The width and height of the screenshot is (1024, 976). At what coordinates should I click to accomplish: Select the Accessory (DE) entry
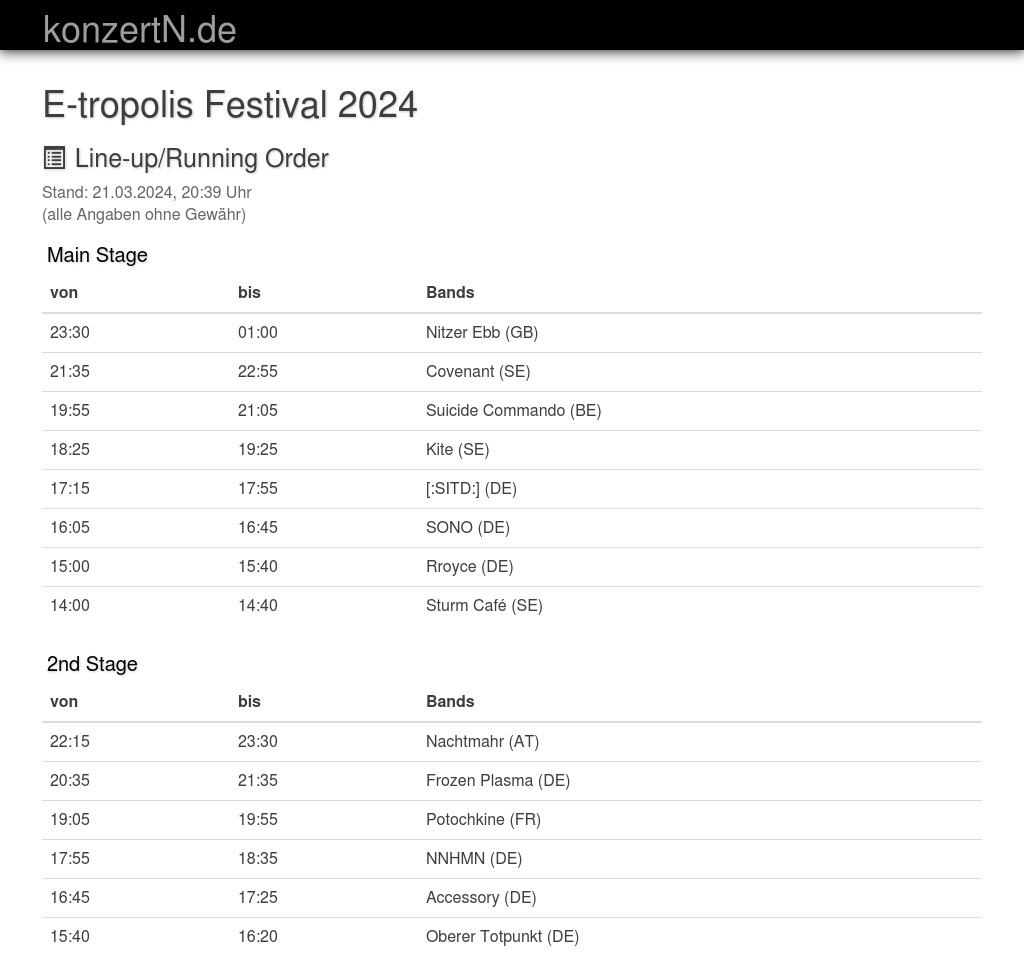(x=481, y=898)
